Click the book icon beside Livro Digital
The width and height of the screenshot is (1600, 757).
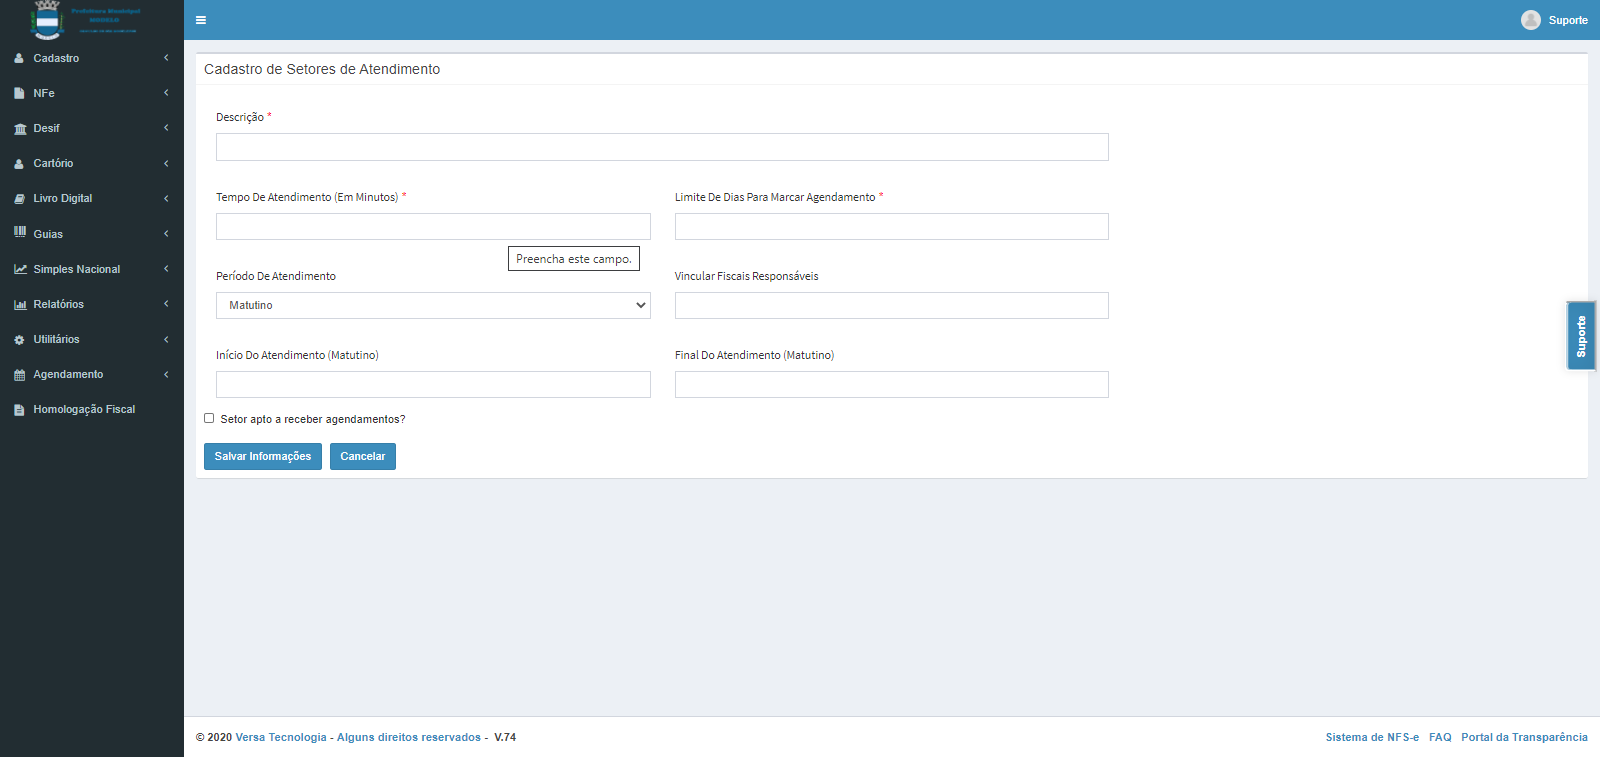[x=20, y=199]
